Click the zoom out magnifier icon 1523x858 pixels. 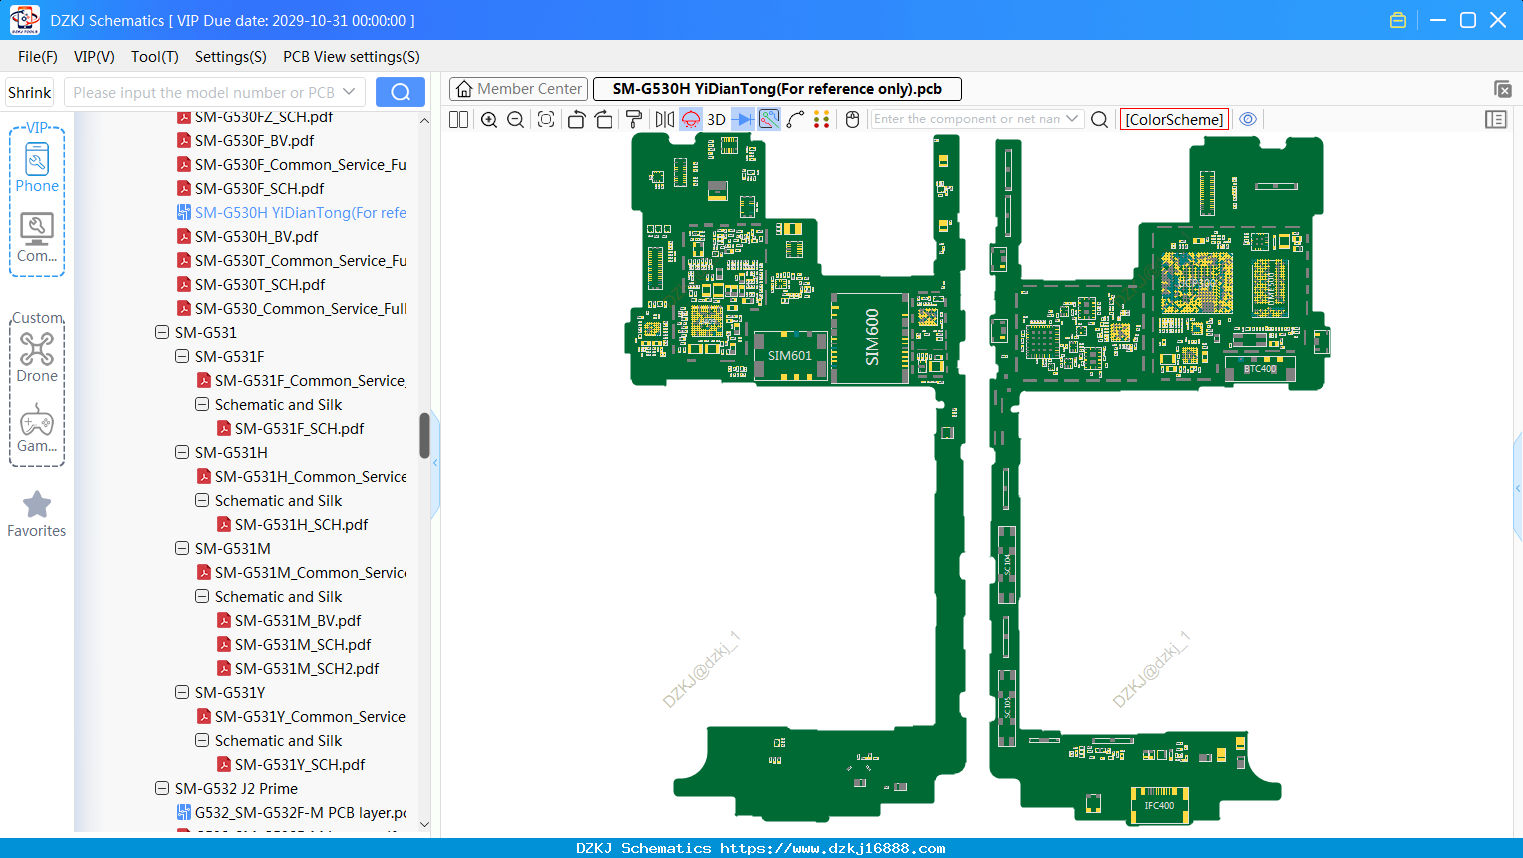(x=516, y=119)
